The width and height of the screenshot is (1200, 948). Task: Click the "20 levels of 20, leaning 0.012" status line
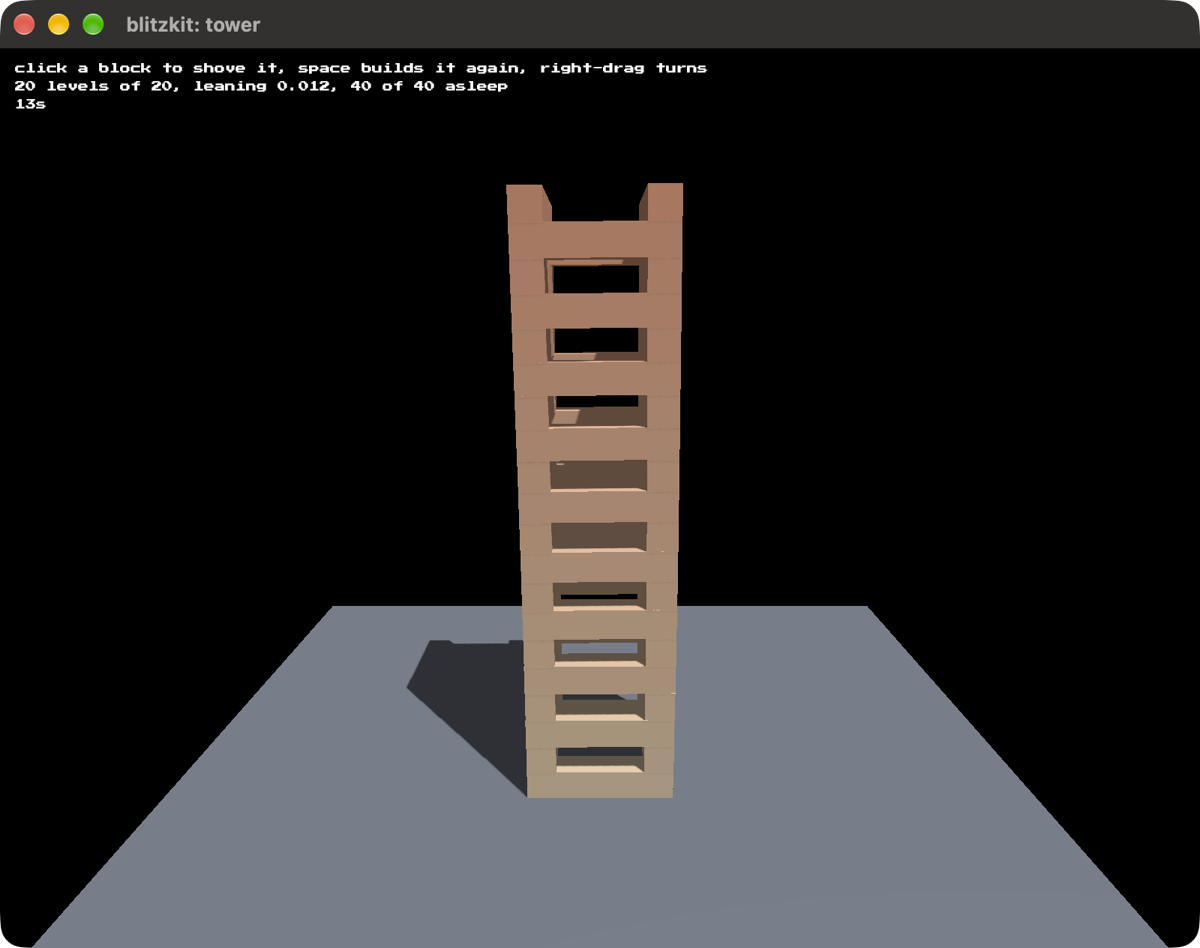tap(261, 86)
